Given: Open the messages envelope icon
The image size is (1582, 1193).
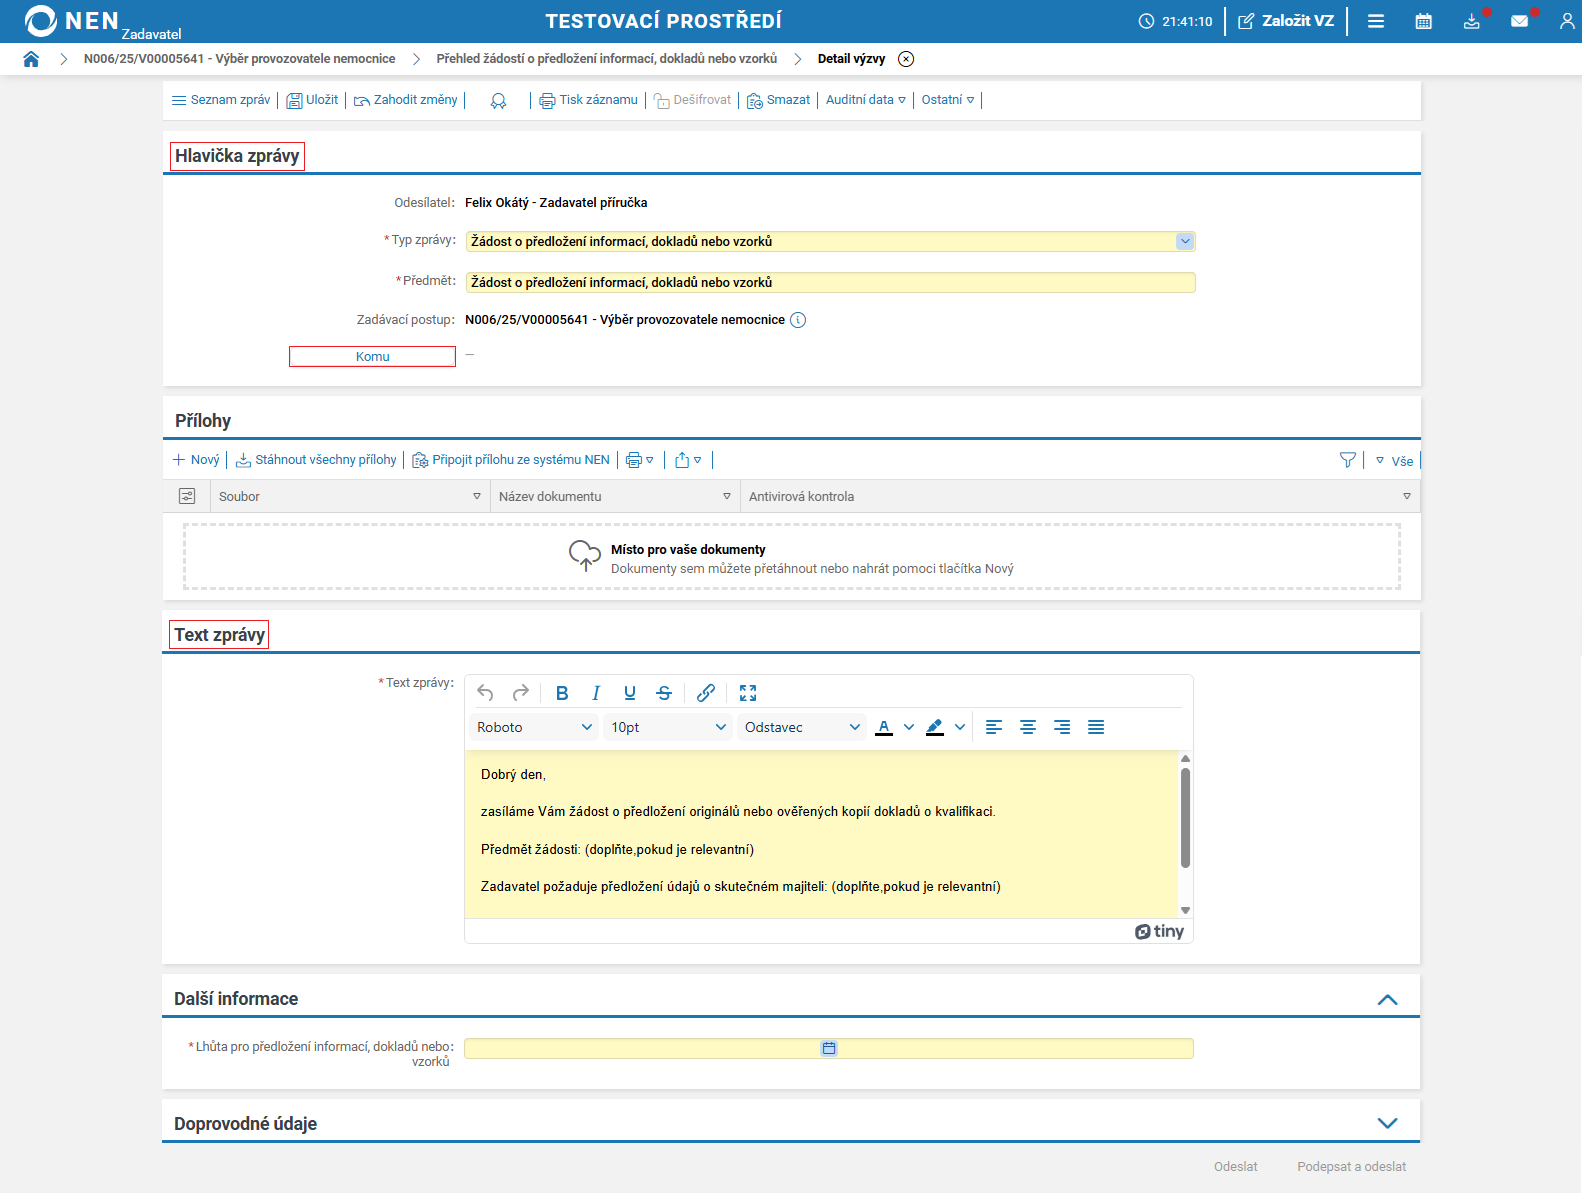Looking at the screenshot, I should pyautogui.click(x=1519, y=21).
